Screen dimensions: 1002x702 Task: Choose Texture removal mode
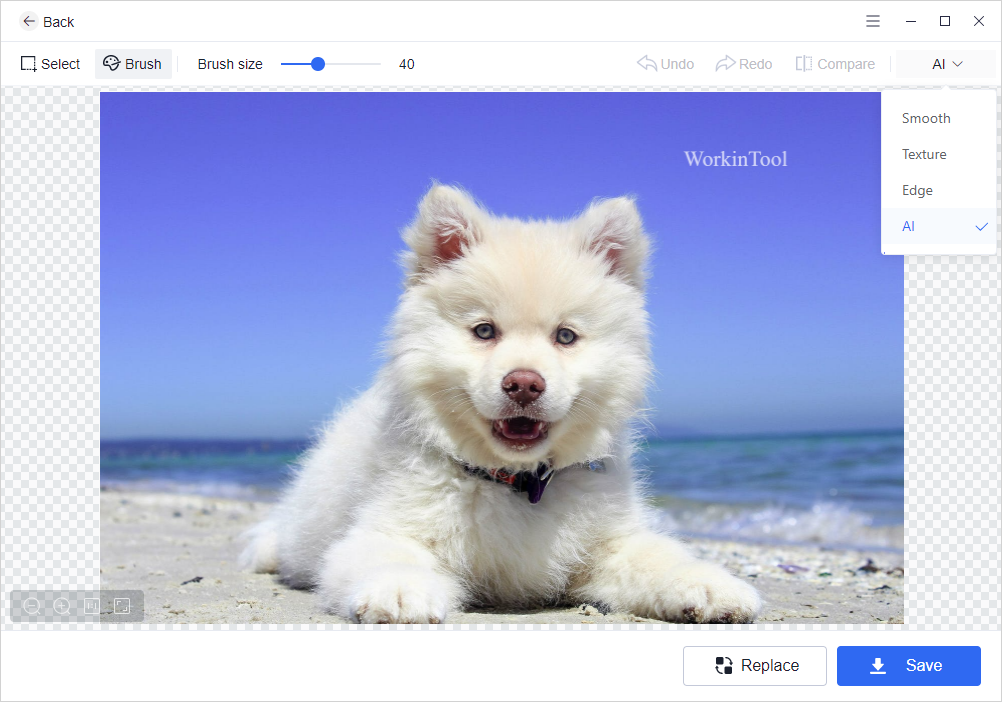point(938,155)
